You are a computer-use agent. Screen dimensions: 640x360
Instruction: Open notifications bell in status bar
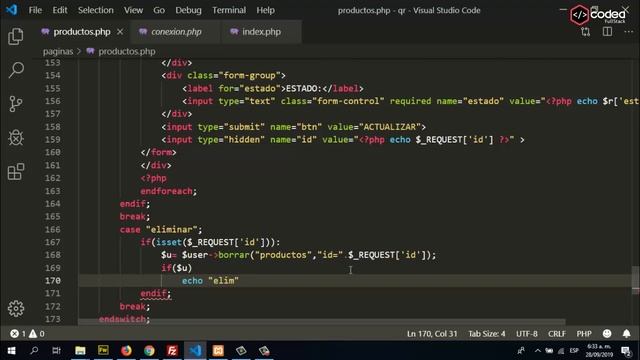(x=627, y=334)
